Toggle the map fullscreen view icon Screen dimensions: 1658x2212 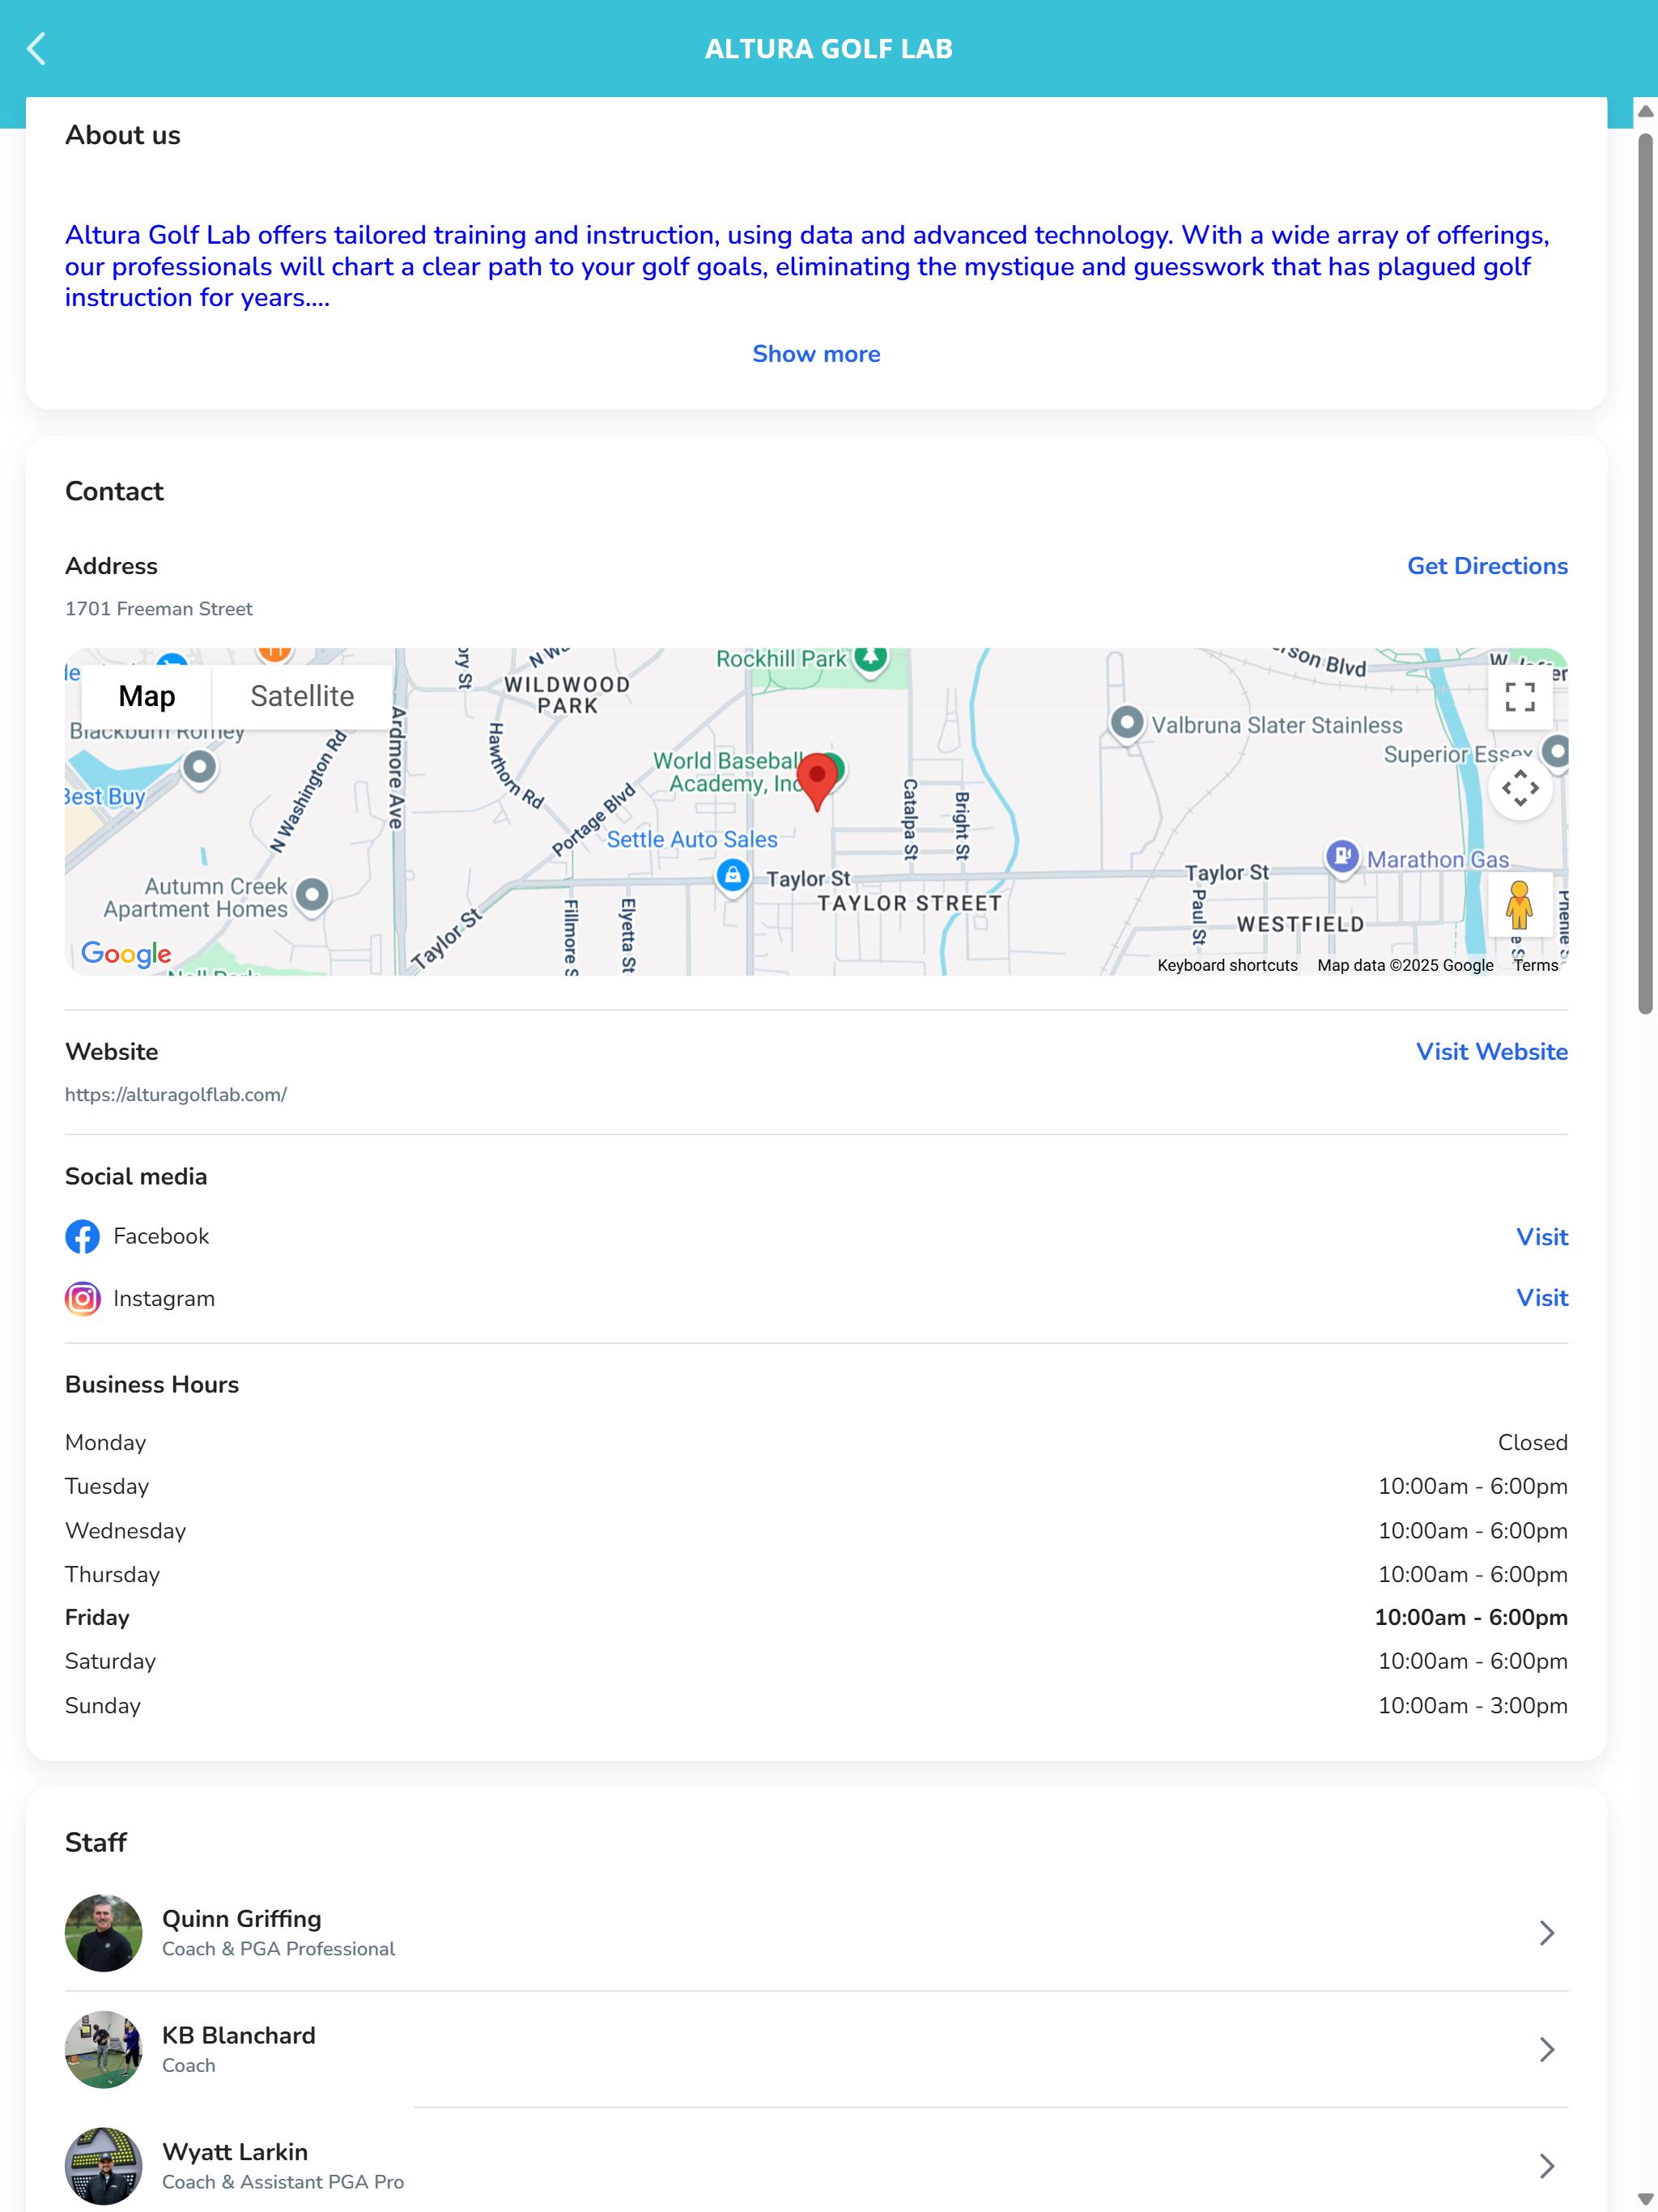point(1519,697)
